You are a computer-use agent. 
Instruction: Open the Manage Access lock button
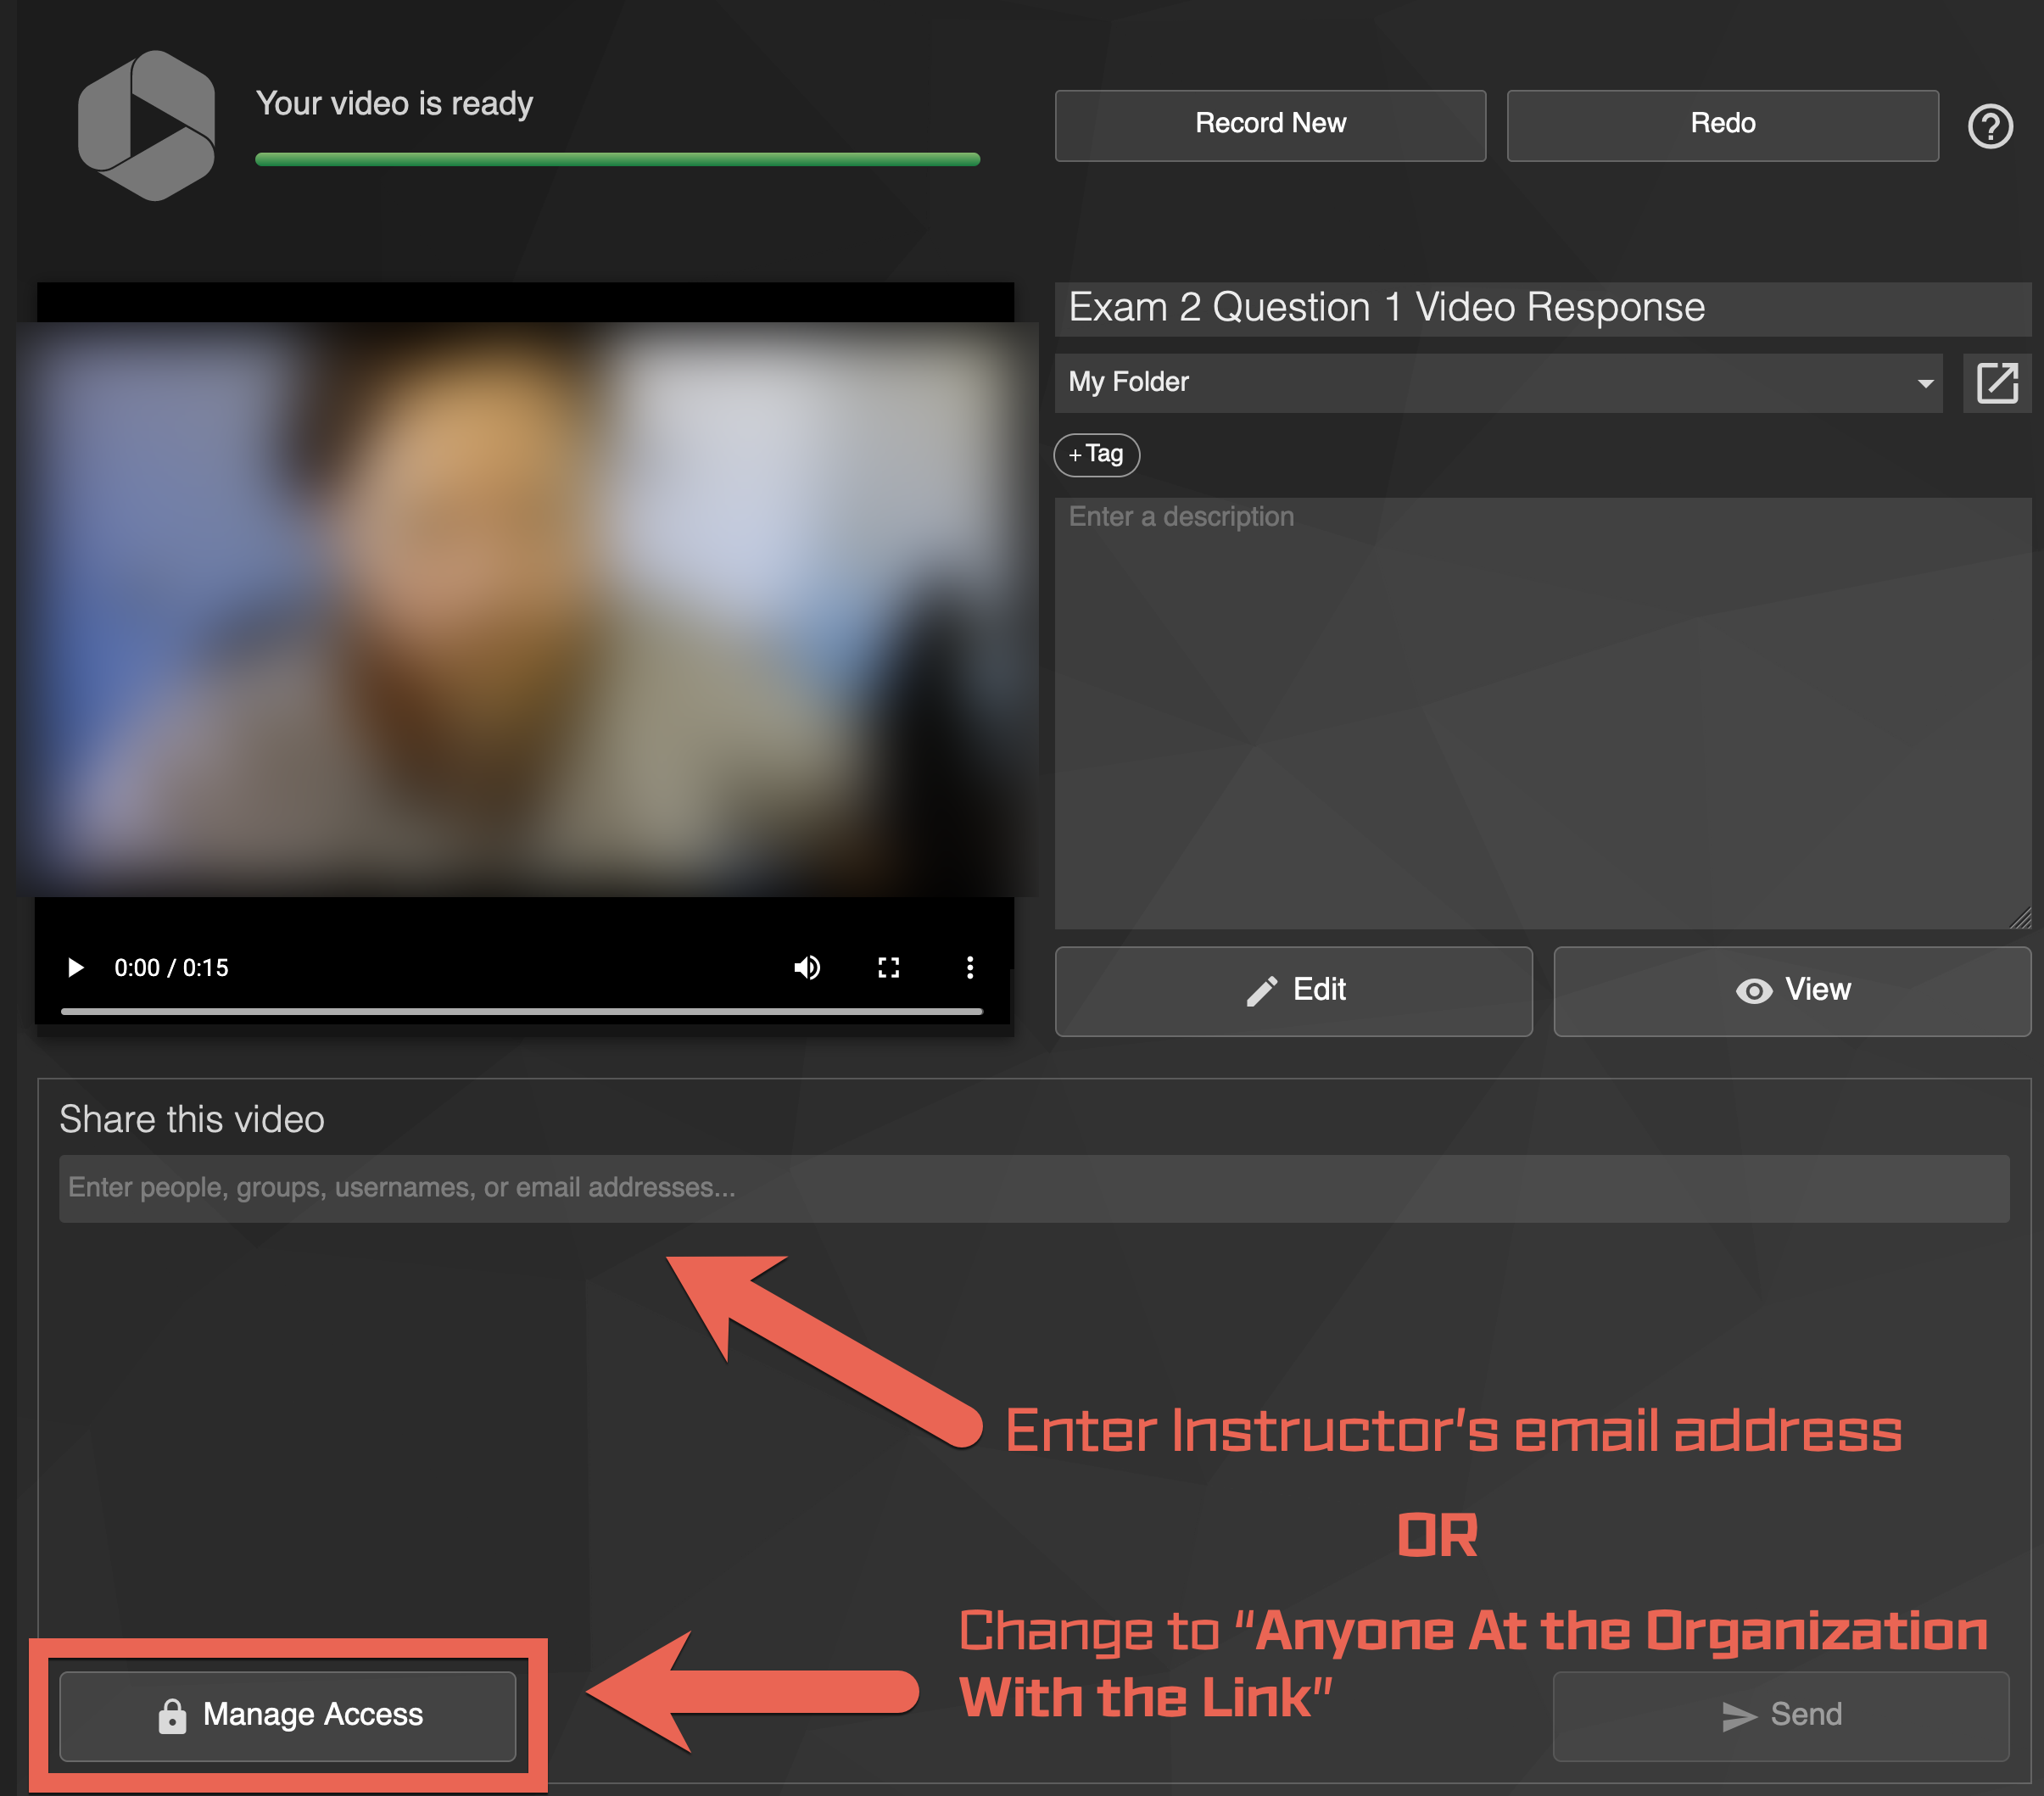tap(288, 1714)
